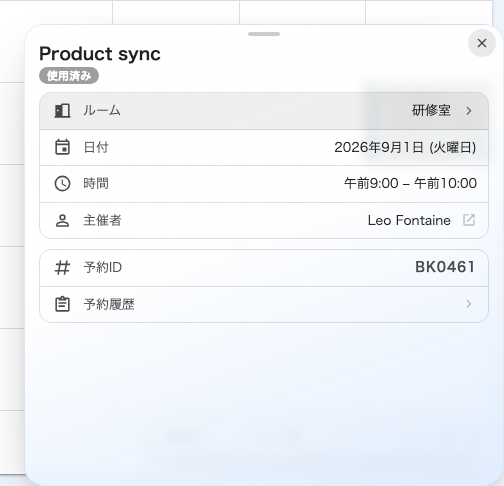Select the booking ID BK0461
The height and width of the screenshot is (486, 504).
tap(445, 267)
